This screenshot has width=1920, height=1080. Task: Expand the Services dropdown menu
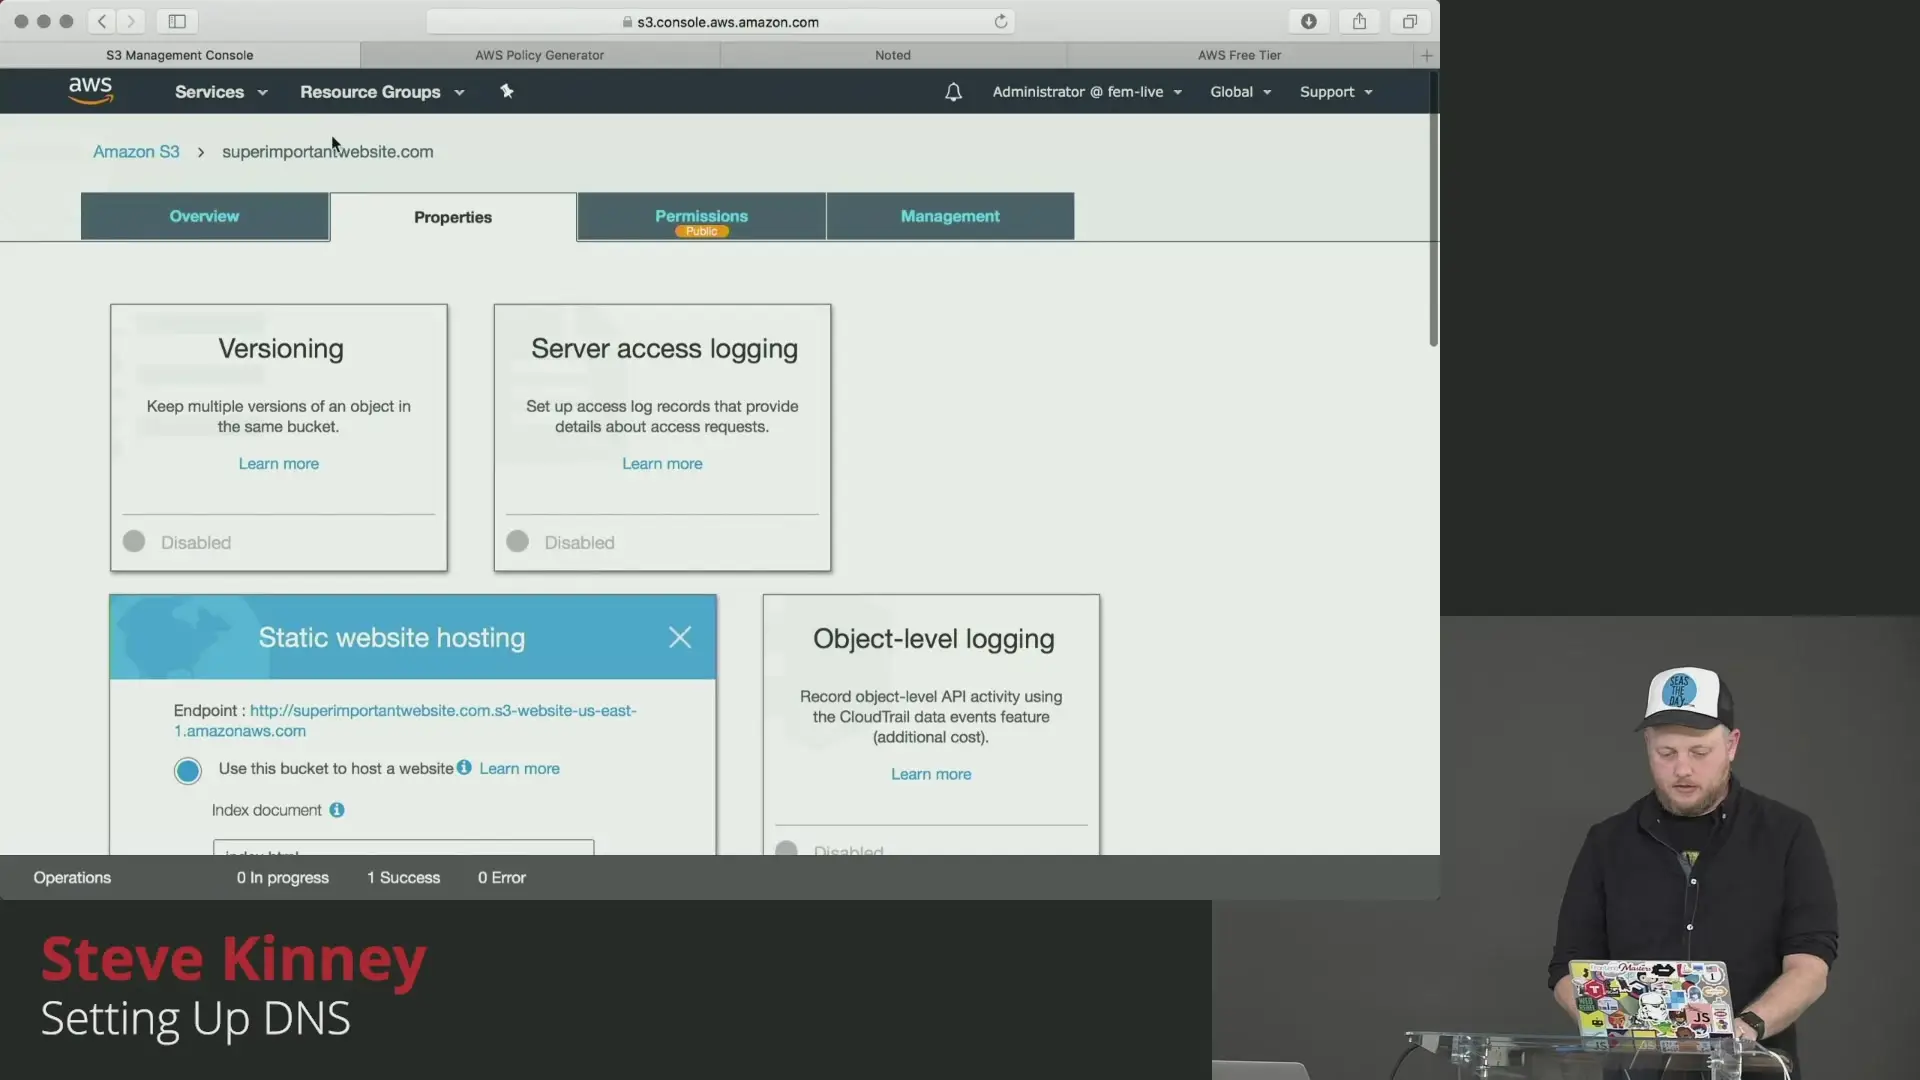click(x=221, y=92)
